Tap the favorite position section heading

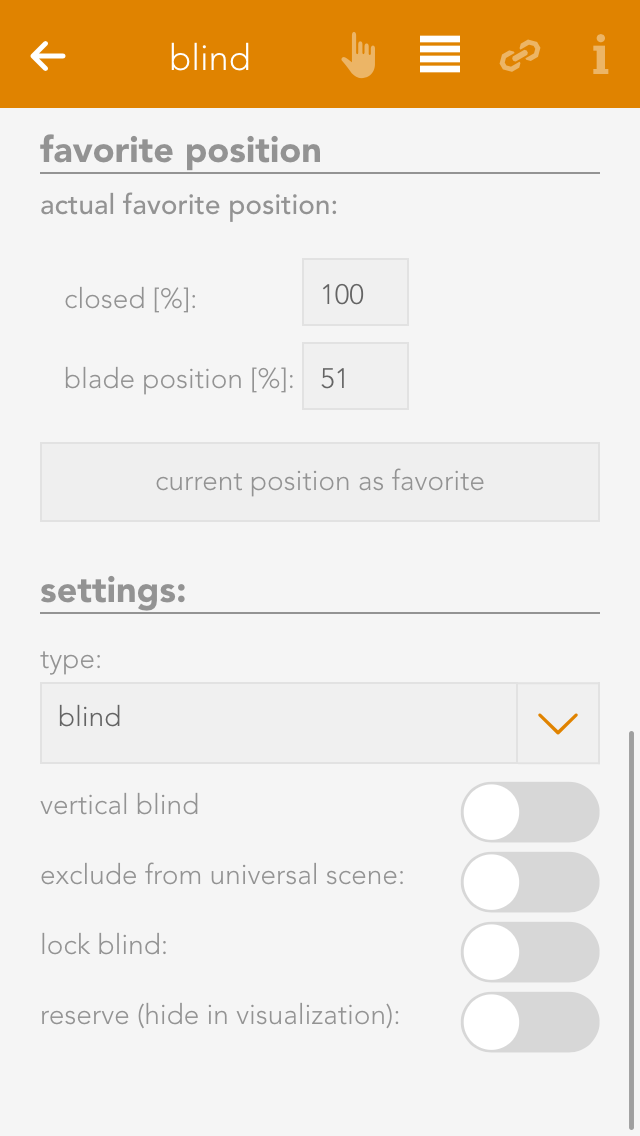(181, 151)
